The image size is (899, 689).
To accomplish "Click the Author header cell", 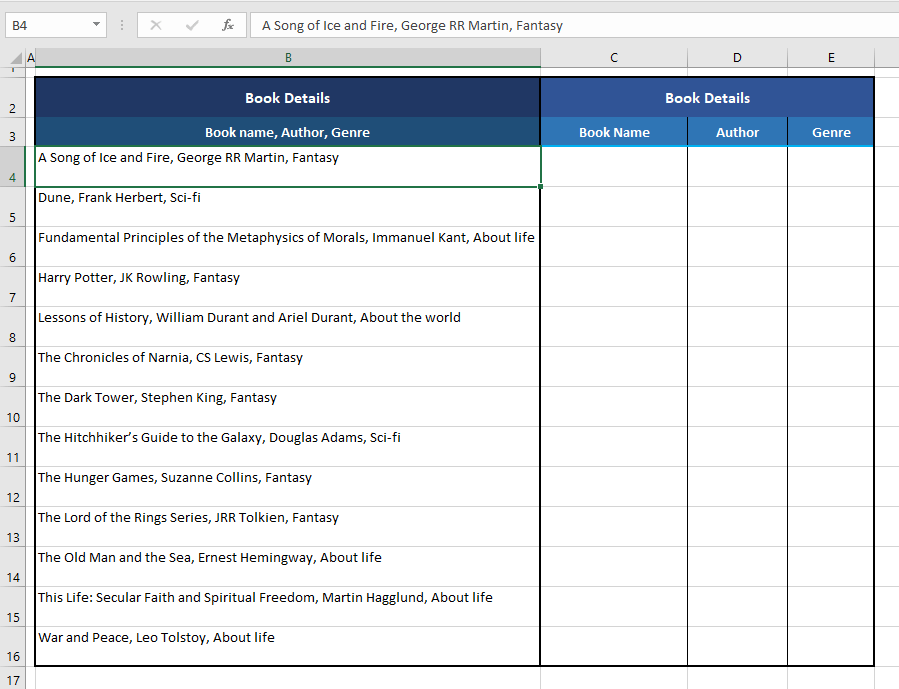I will point(737,131).
